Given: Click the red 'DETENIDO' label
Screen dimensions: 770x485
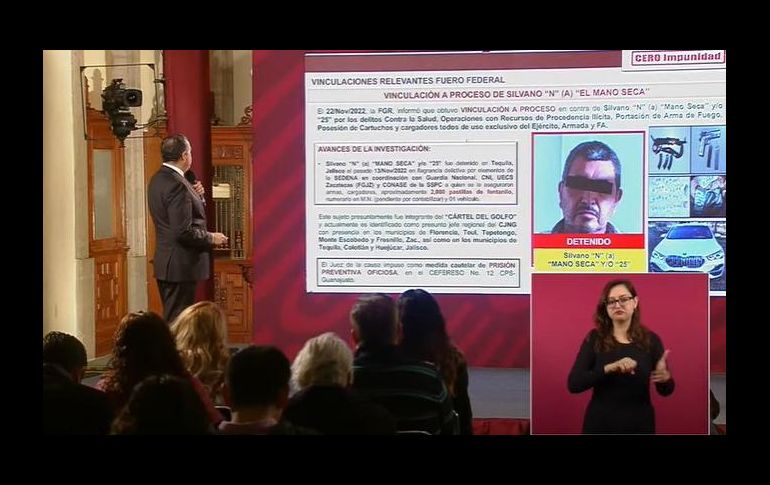Looking at the screenshot, I should (x=588, y=242).
